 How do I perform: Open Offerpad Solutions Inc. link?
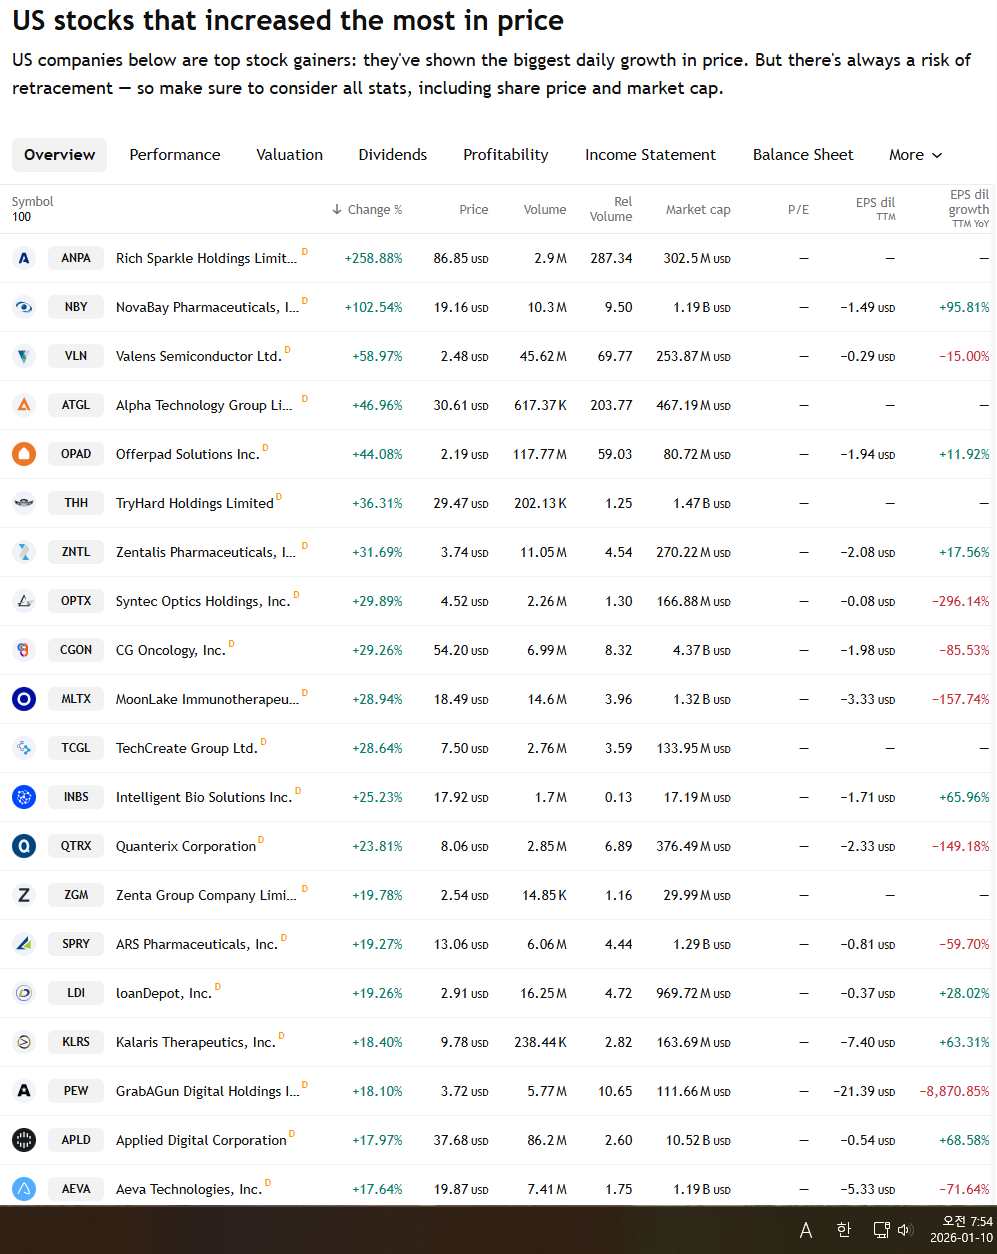188,454
